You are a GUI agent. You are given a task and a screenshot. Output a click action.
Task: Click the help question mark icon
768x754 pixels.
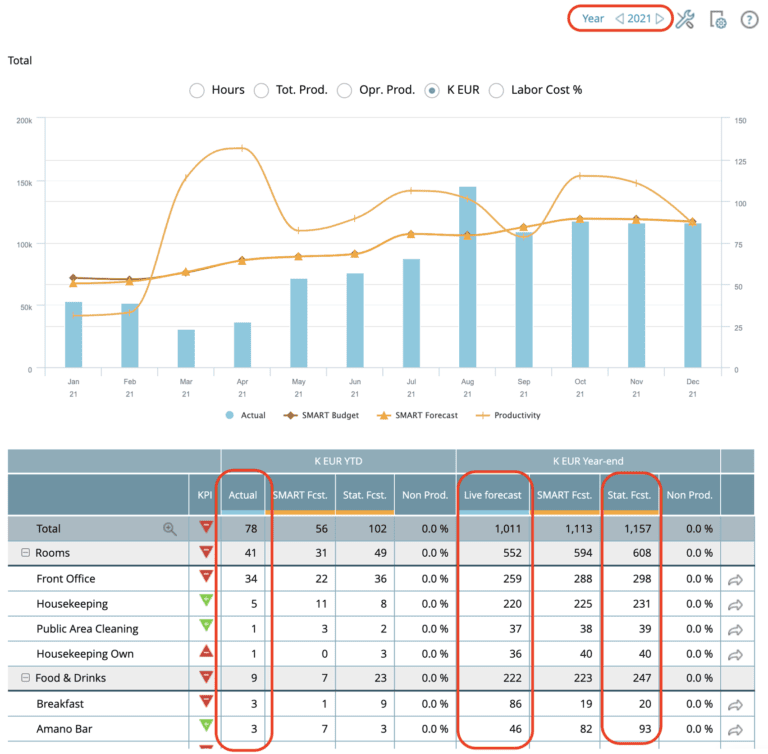click(749, 19)
